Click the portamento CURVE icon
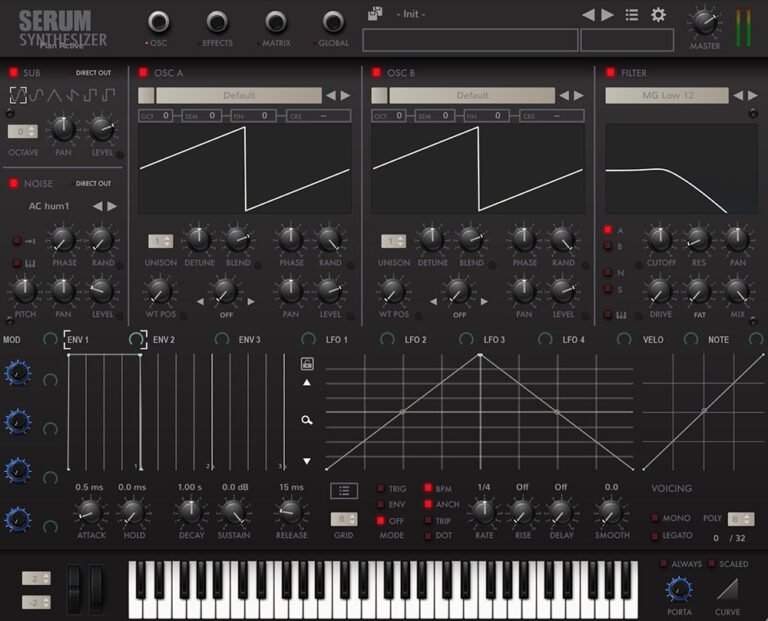Image resolution: width=768 pixels, height=621 pixels. (727, 589)
